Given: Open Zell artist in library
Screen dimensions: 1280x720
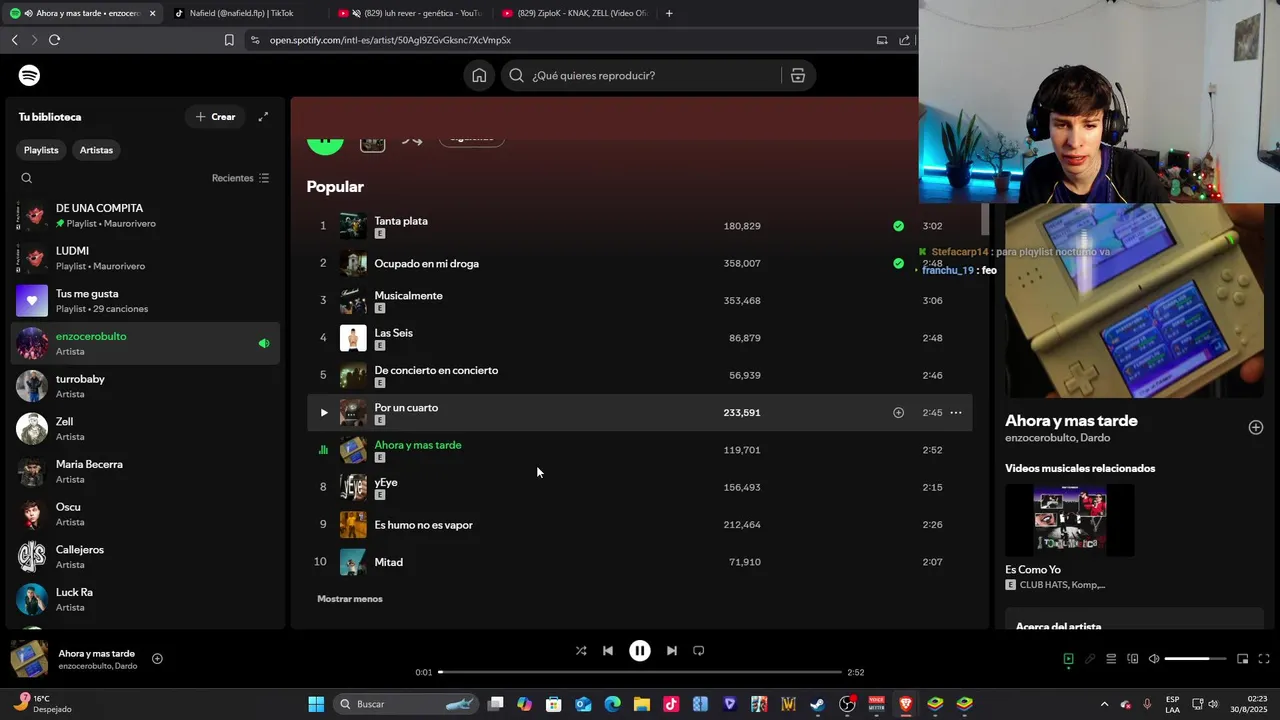Looking at the screenshot, I should (x=145, y=429).
